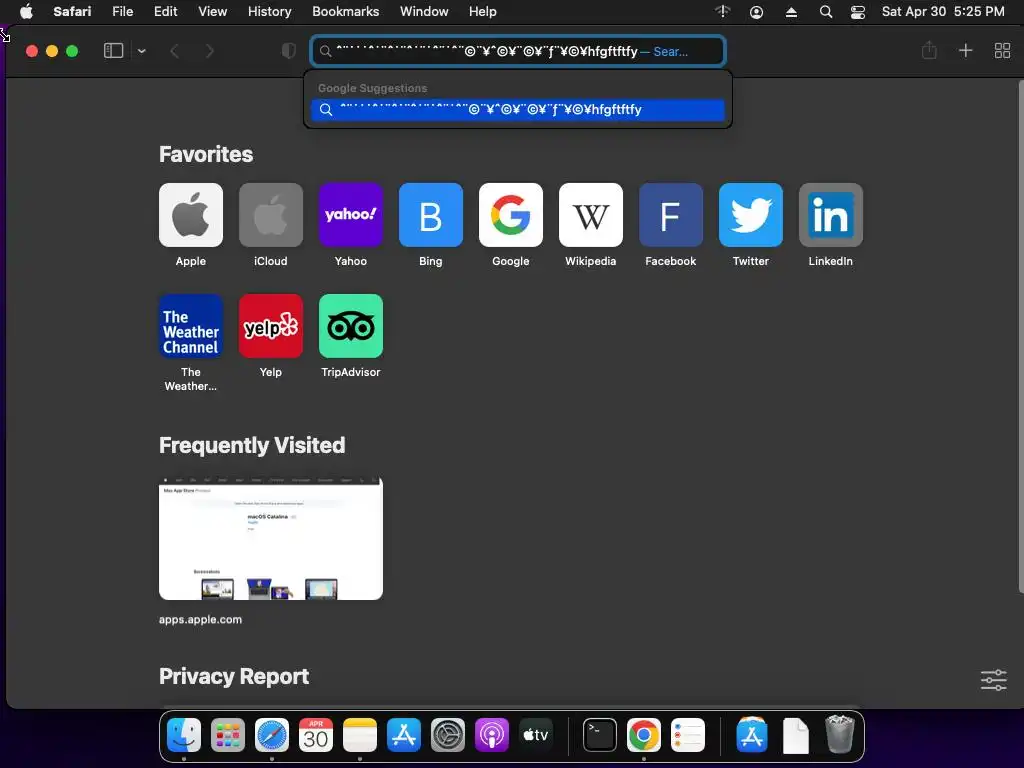Open the apps.apple.com frequently visited thumbnail
The width and height of the screenshot is (1024, 768).
point(271,539)
